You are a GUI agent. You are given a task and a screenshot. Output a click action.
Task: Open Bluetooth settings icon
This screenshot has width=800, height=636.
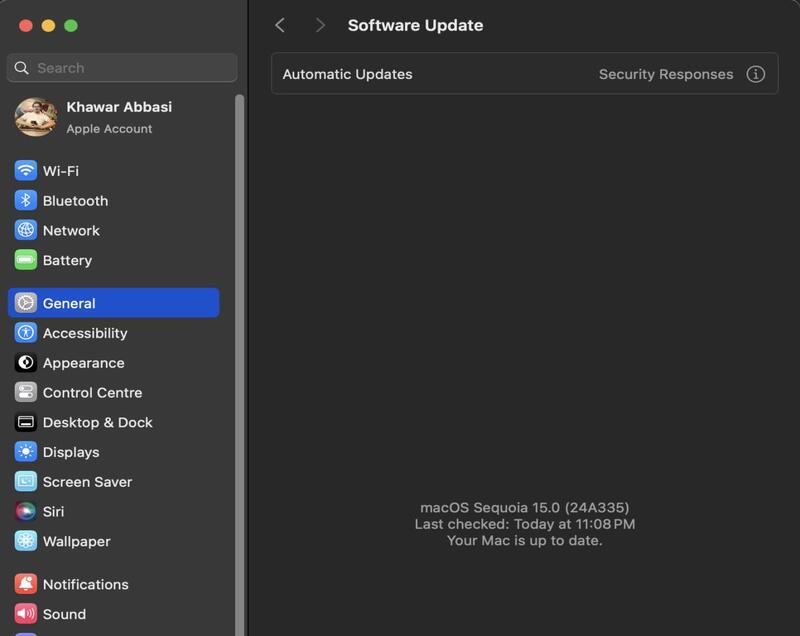26,201
